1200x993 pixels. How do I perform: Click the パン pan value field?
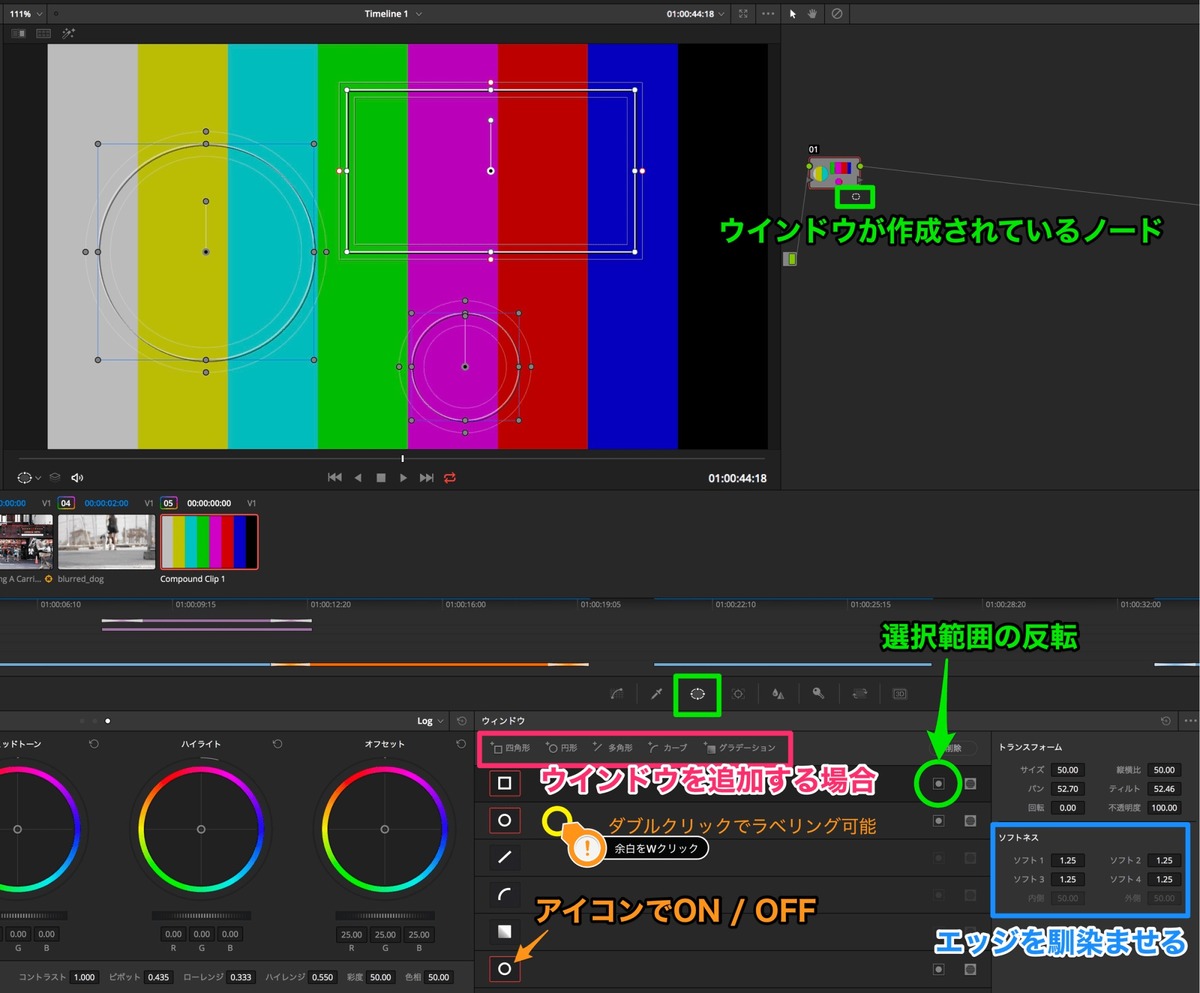click(x=1067, y=789)
